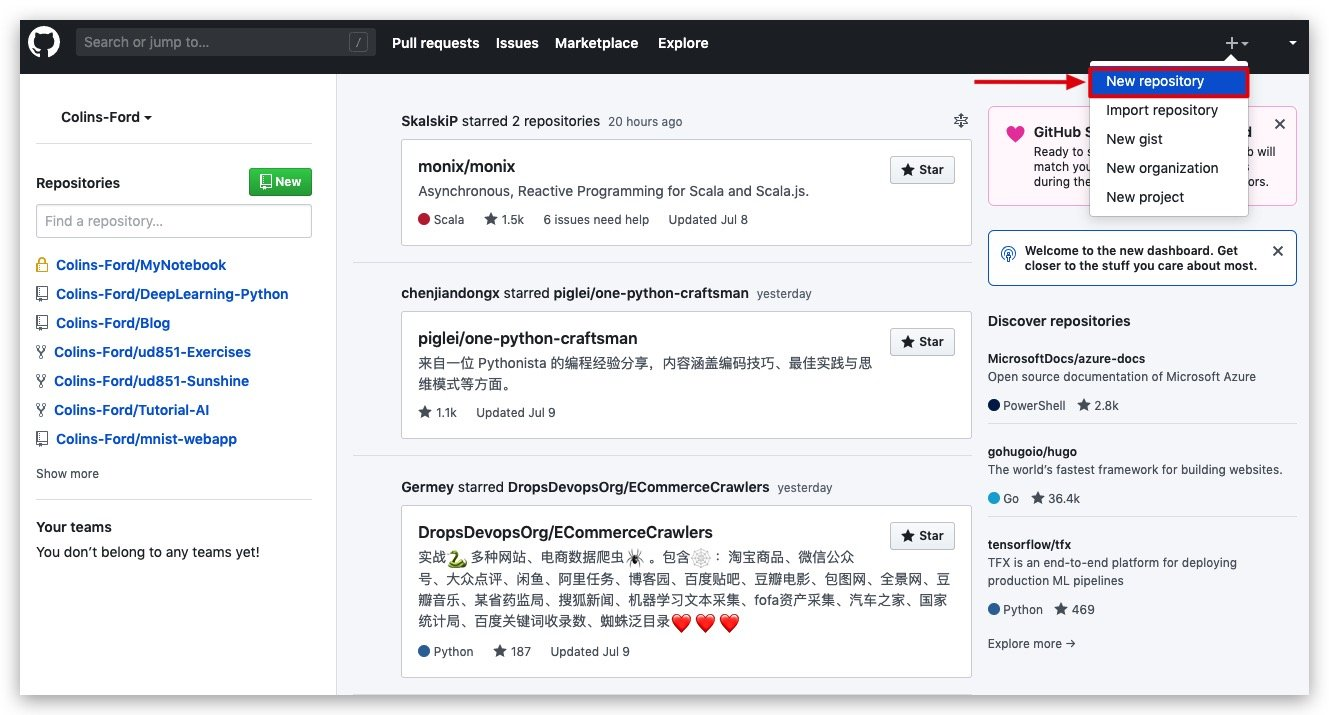Viewport: 1329px width, 715px height.
Task: Click fork icon beside ud851-Sunshine
Action: [x=41, y=381]
